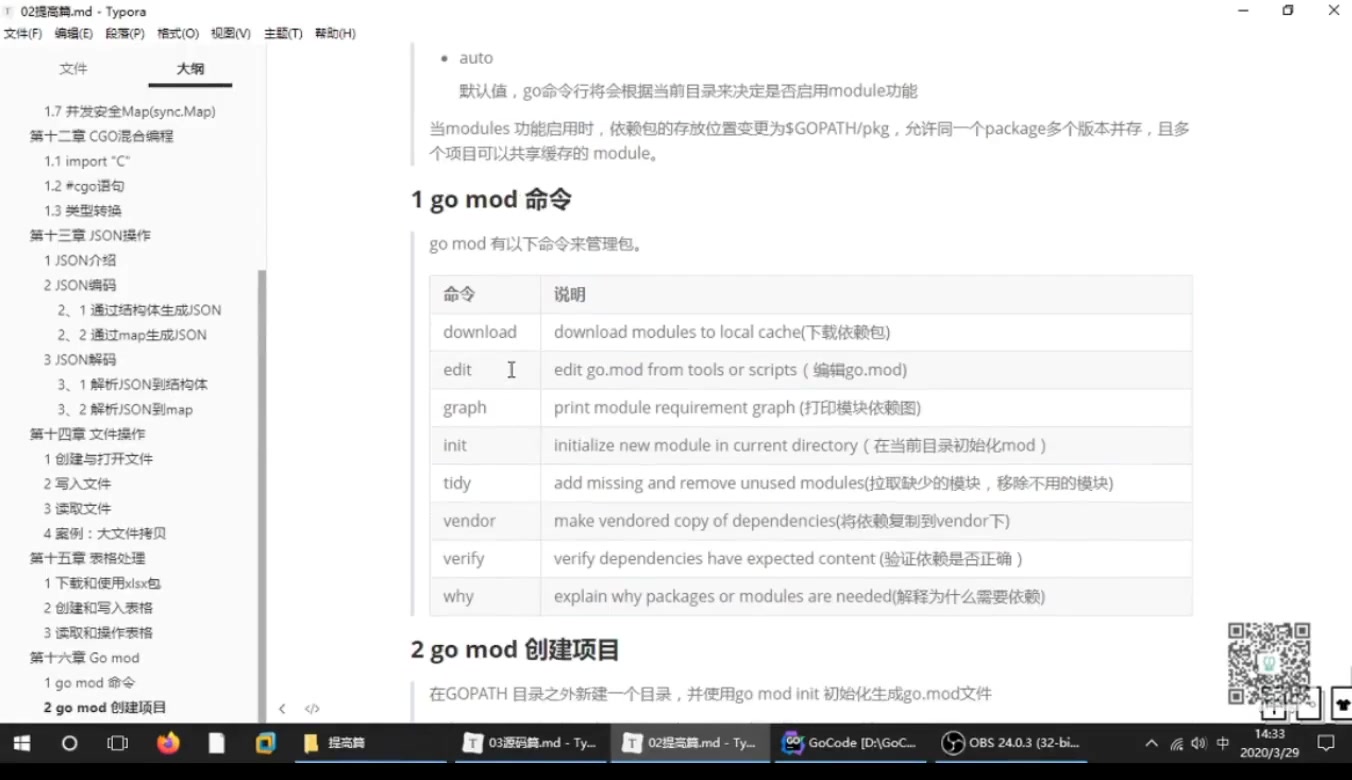Click the sidebar outline scrollbar thumb
1352x780 pixels.
point(262,495)
